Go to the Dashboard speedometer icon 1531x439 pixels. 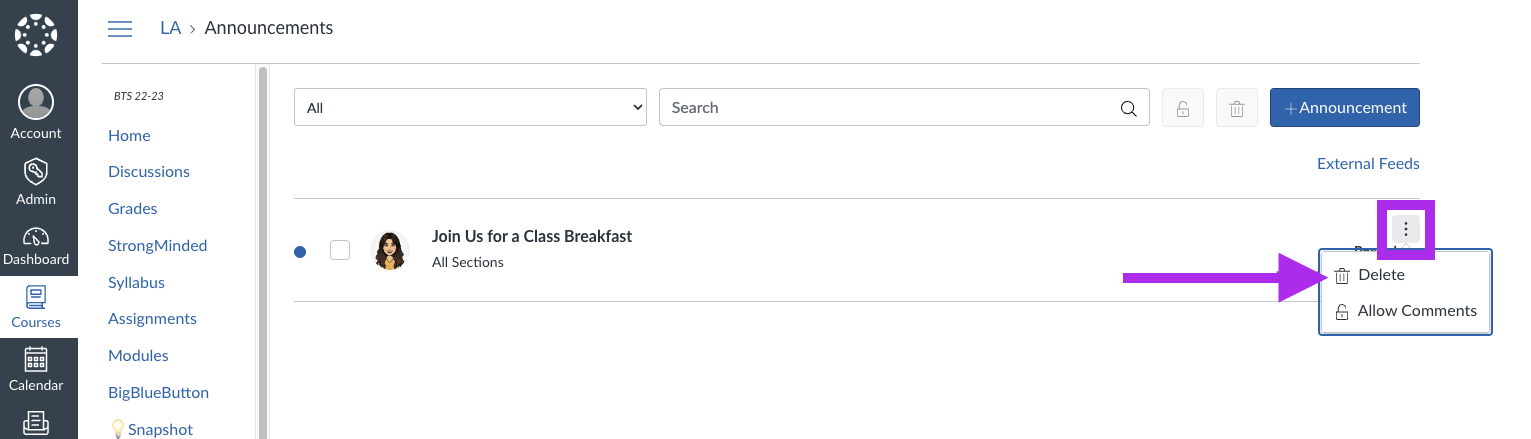pos(36,236)
